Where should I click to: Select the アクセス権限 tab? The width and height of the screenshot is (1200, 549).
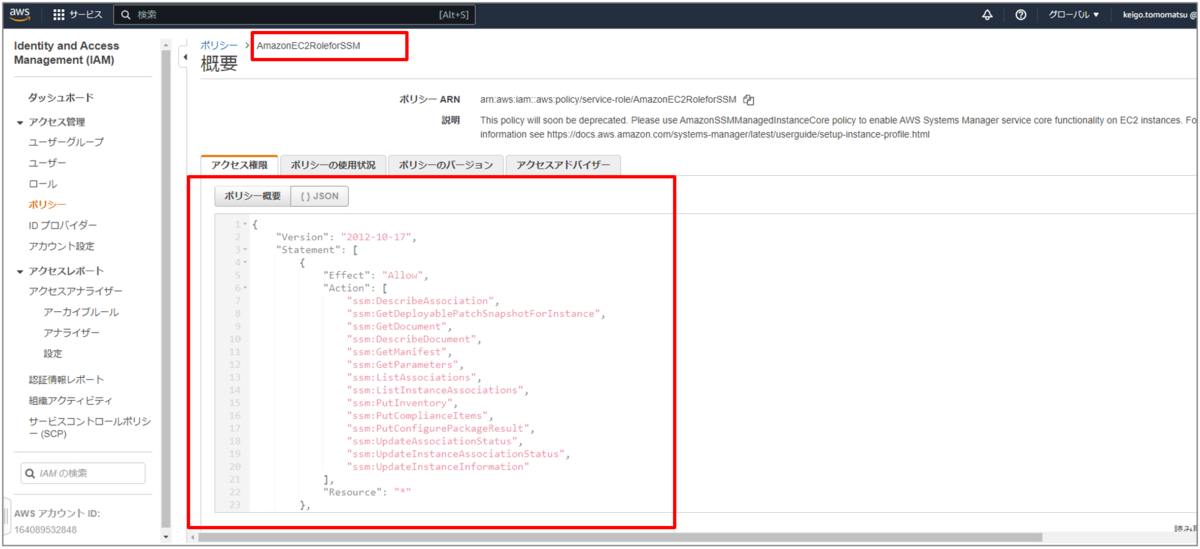tap(239, 165)
